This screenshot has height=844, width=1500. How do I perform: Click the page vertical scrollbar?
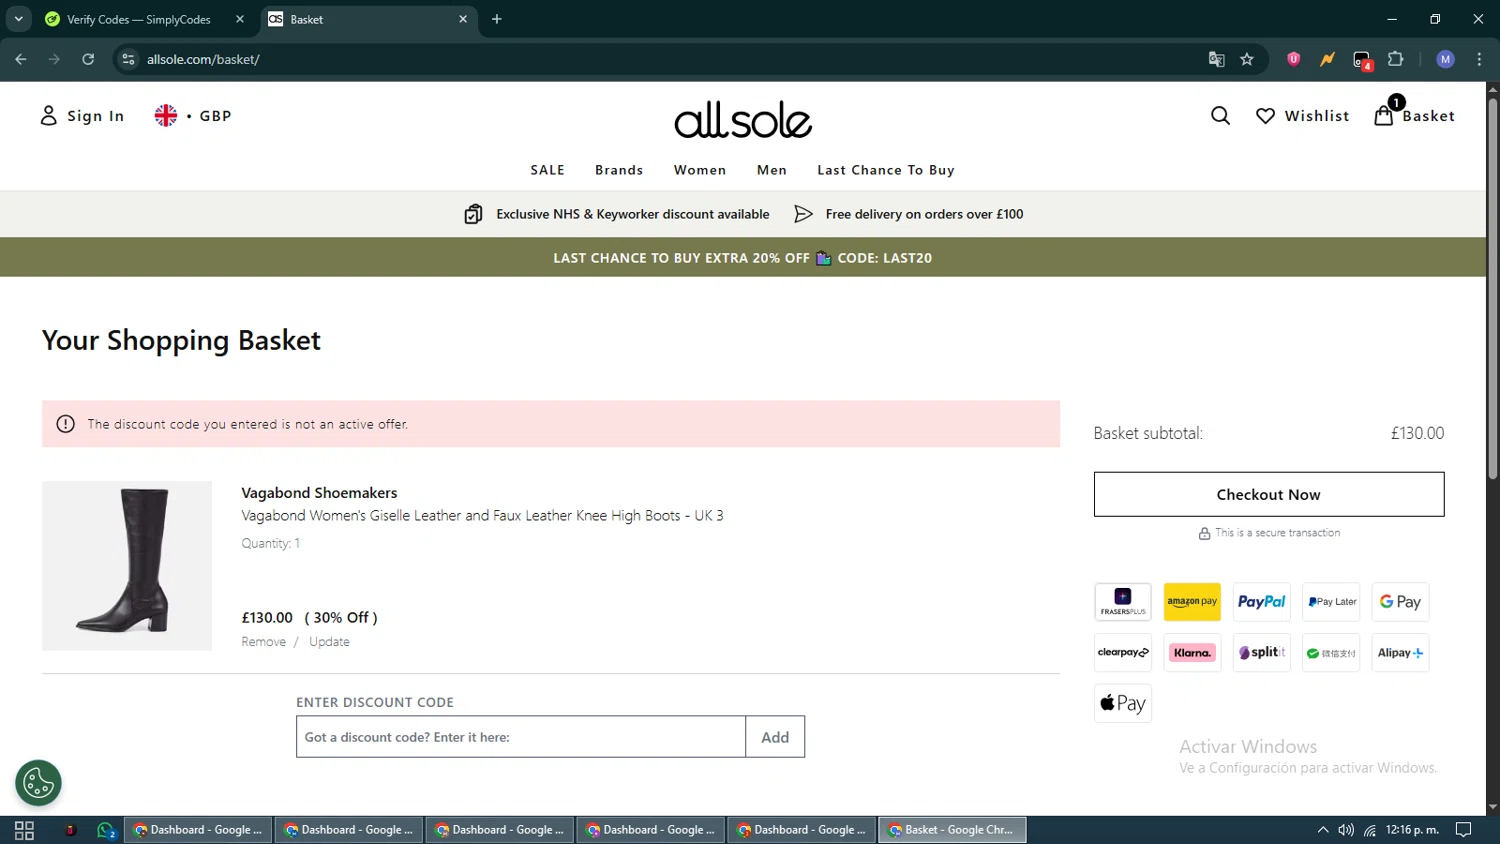point(1492,290)
